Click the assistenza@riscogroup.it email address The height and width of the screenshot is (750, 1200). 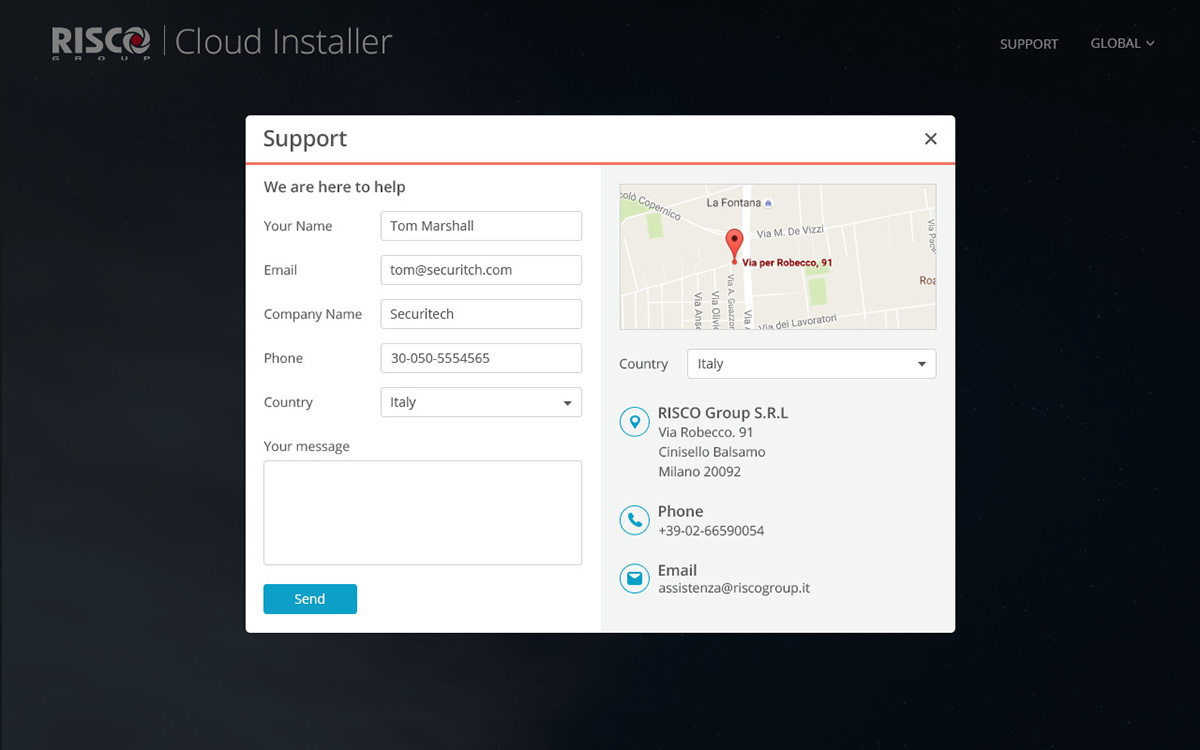click(734, 588)
